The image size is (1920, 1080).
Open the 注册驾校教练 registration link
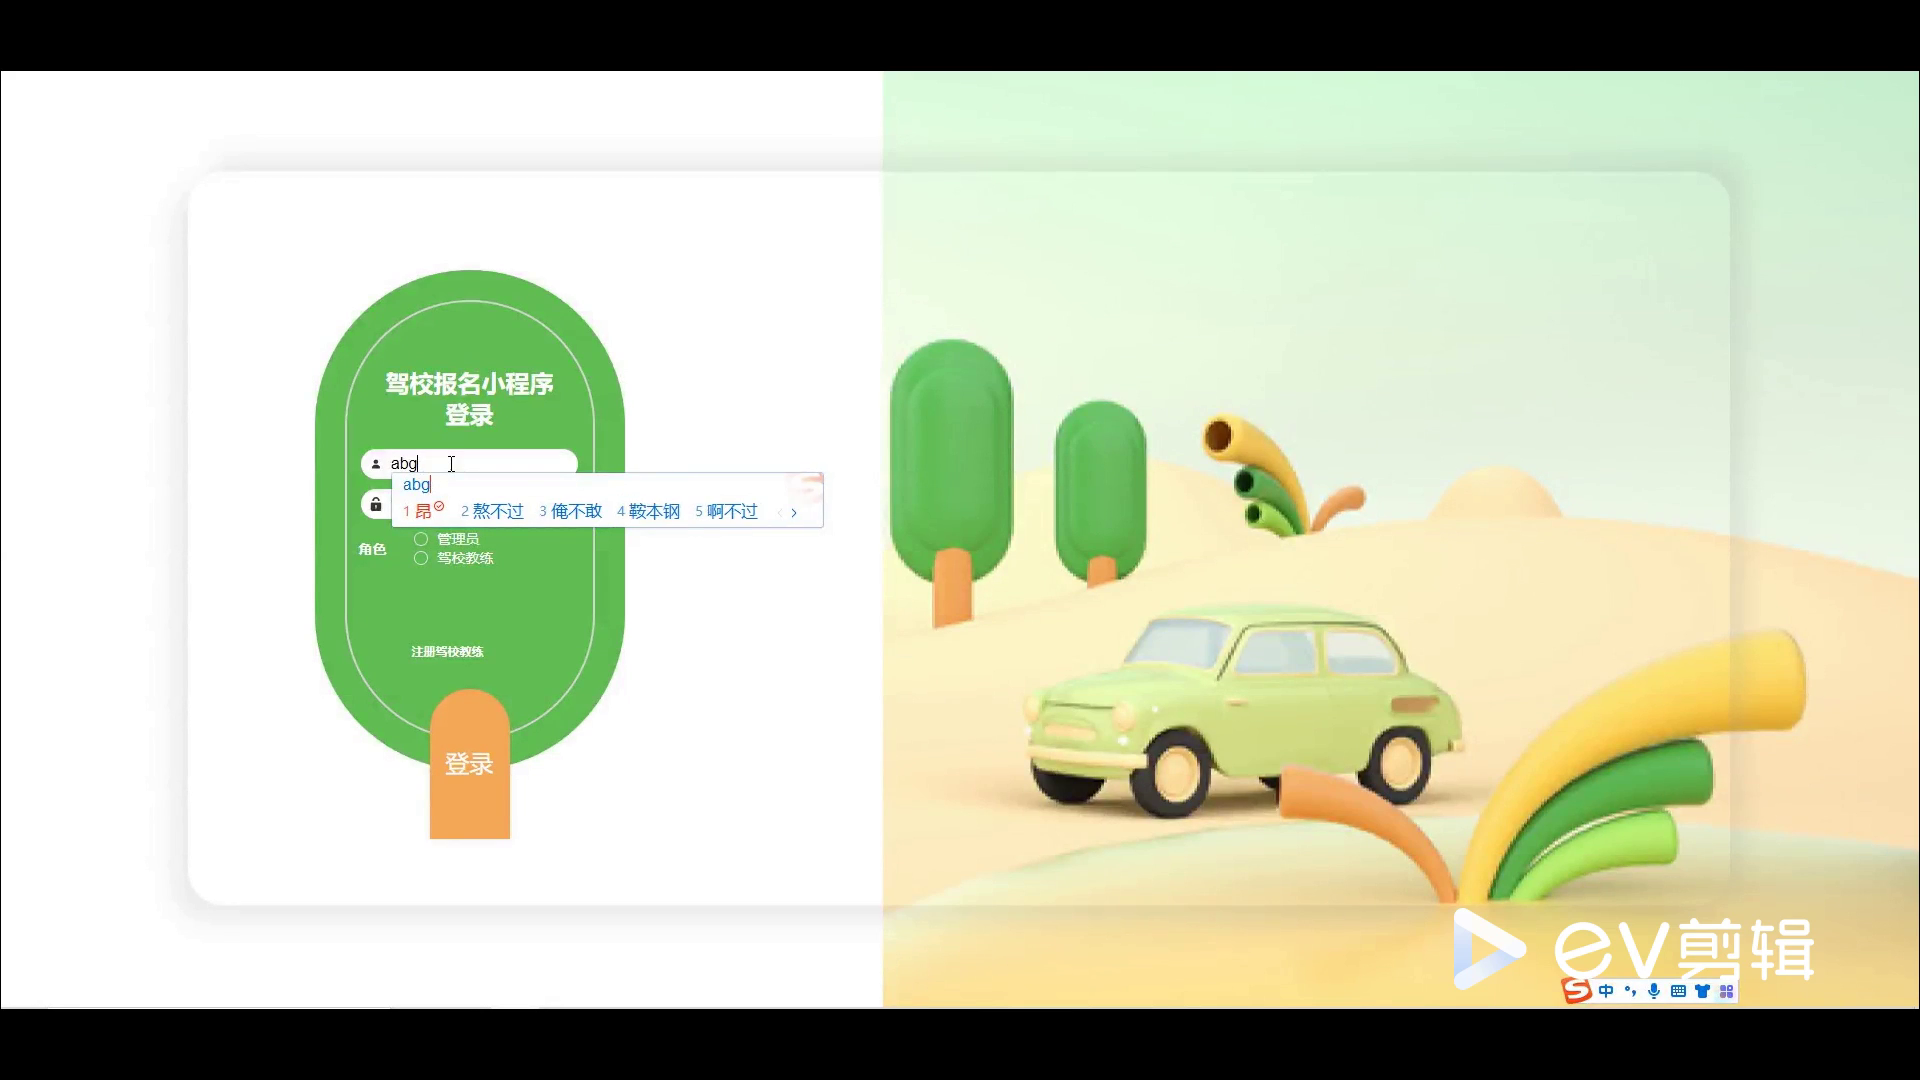[447, 652]
